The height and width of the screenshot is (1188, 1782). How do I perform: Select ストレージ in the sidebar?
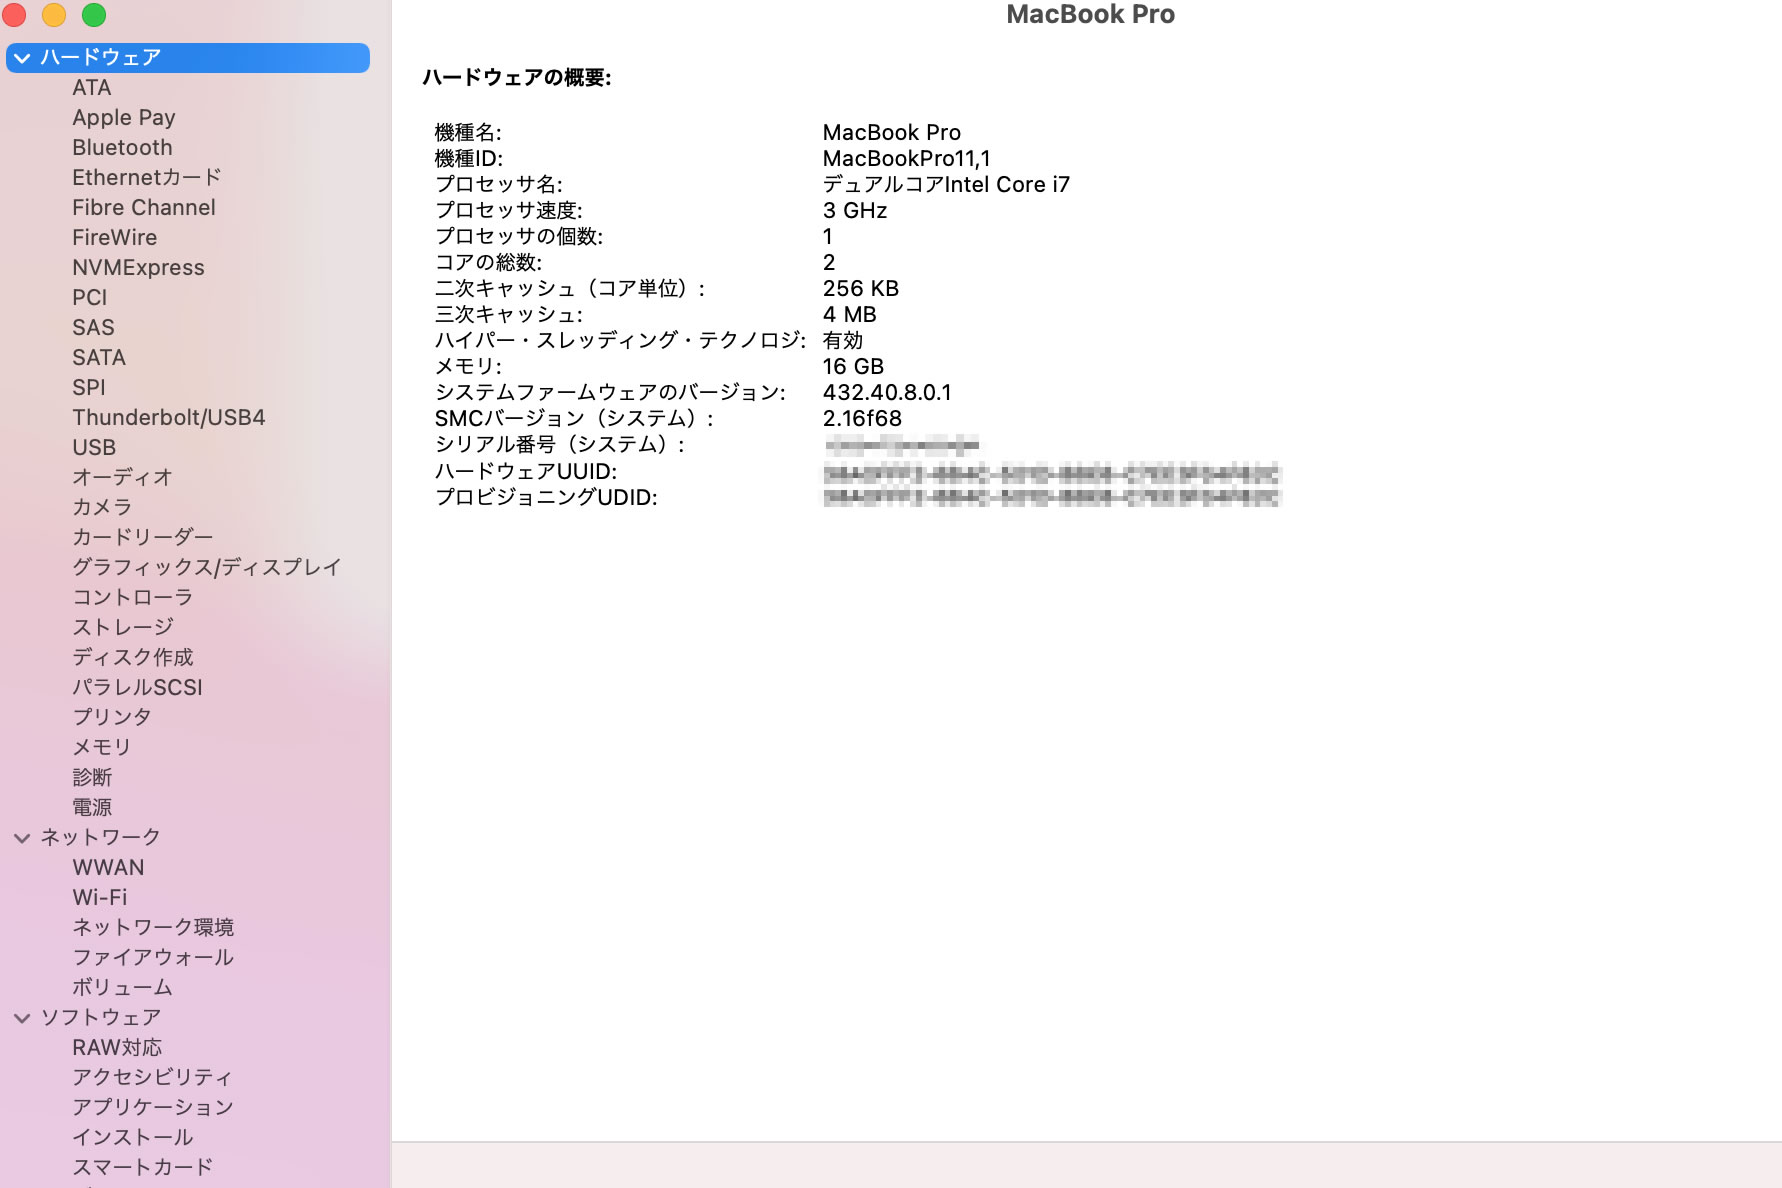(x=123, y=628)
